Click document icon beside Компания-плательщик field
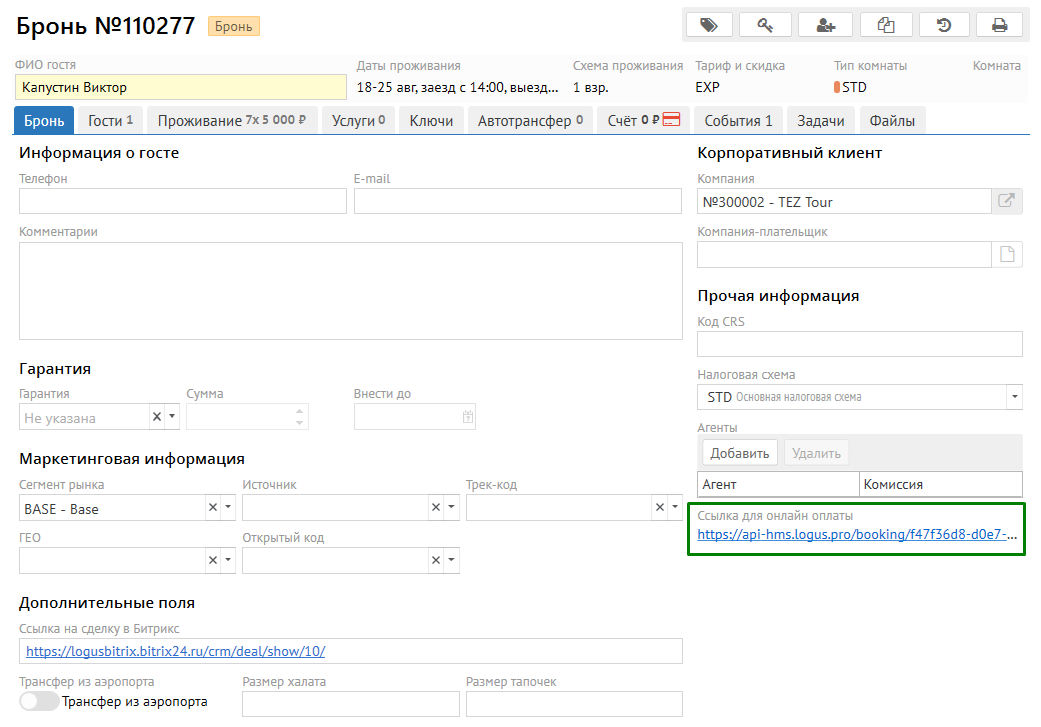This screenshot has height=727, width=1041. [1007, 255]
